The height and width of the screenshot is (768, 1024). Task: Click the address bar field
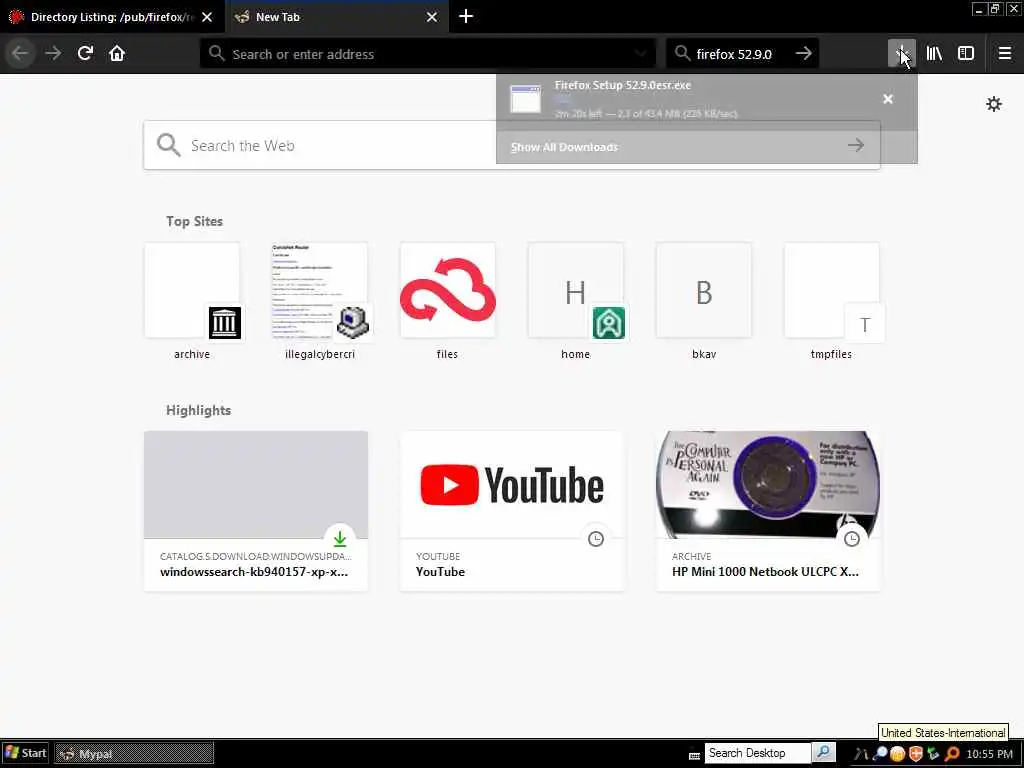click(x=428, y=54)
